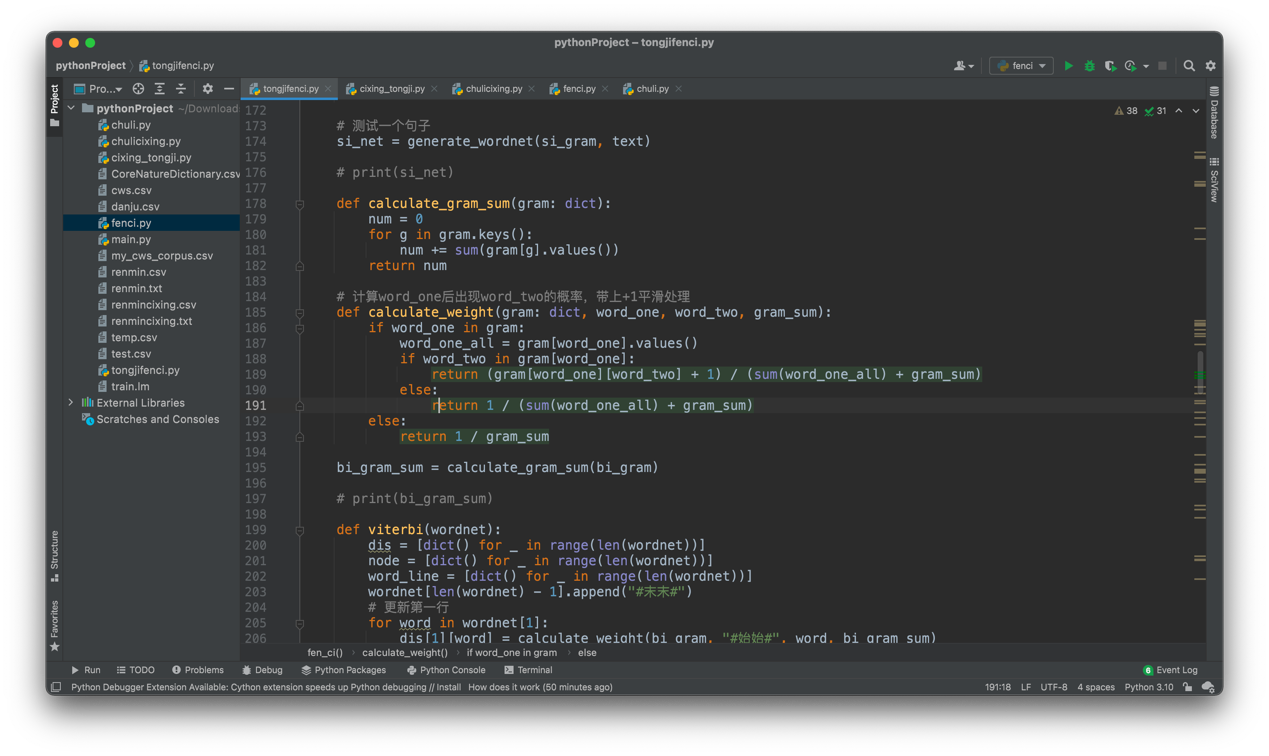Click the profiler run icon
This screenshot has width=1269, height=756.
pyautogui.click(x=1131, y=66)
